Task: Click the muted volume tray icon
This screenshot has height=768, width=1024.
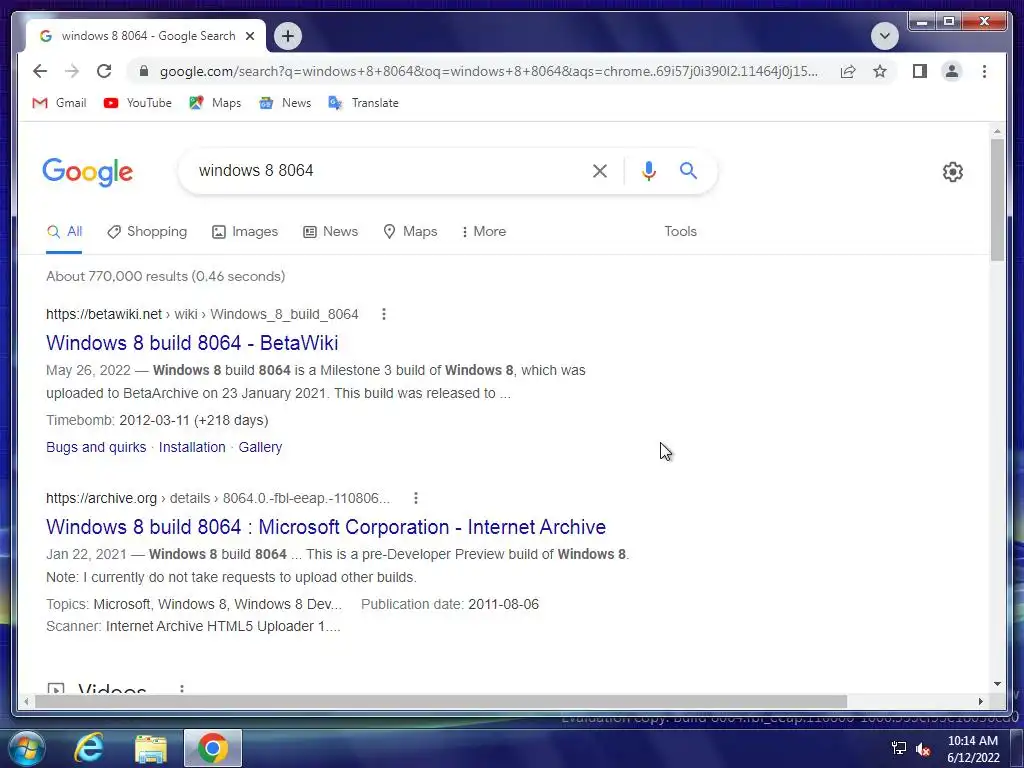Action: click(x=923, y=749)
